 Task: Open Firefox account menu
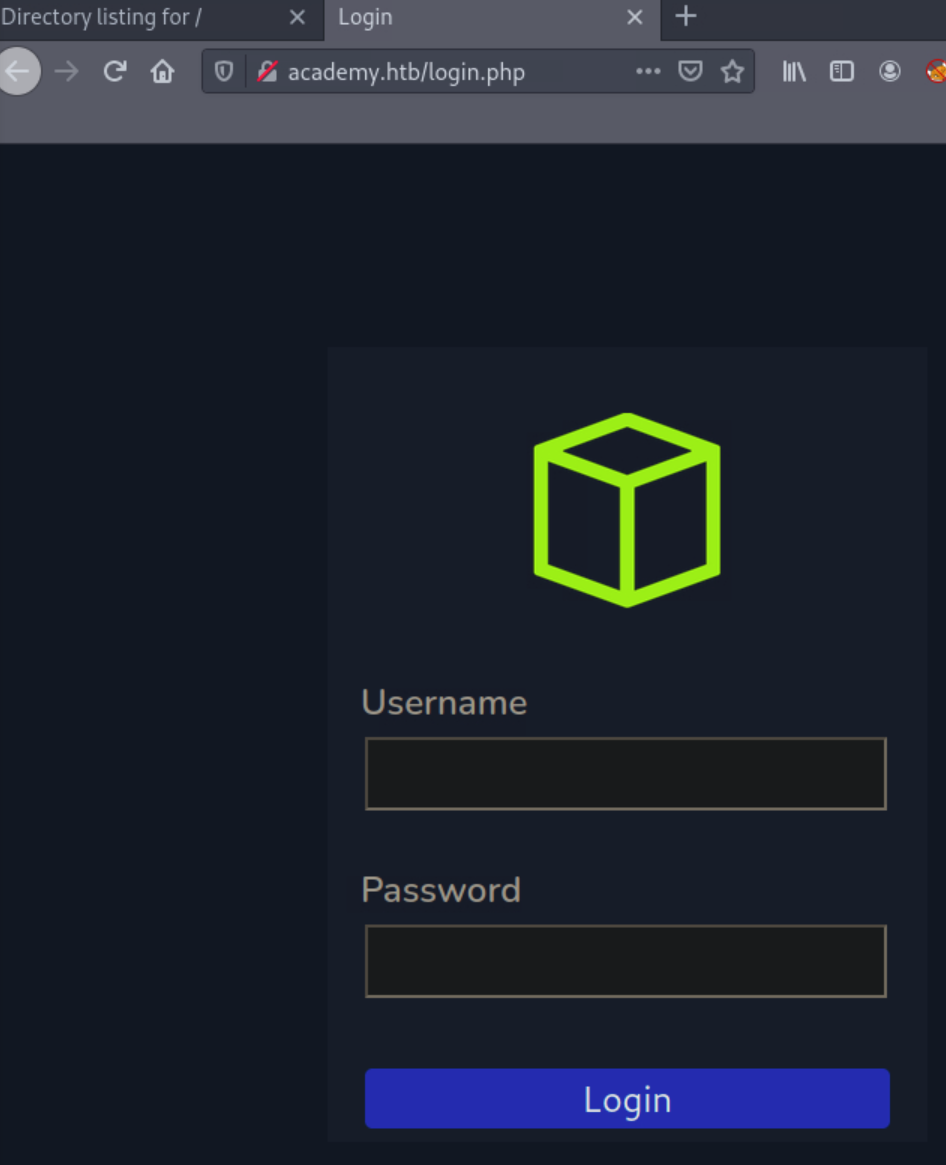tap(890, 71)
